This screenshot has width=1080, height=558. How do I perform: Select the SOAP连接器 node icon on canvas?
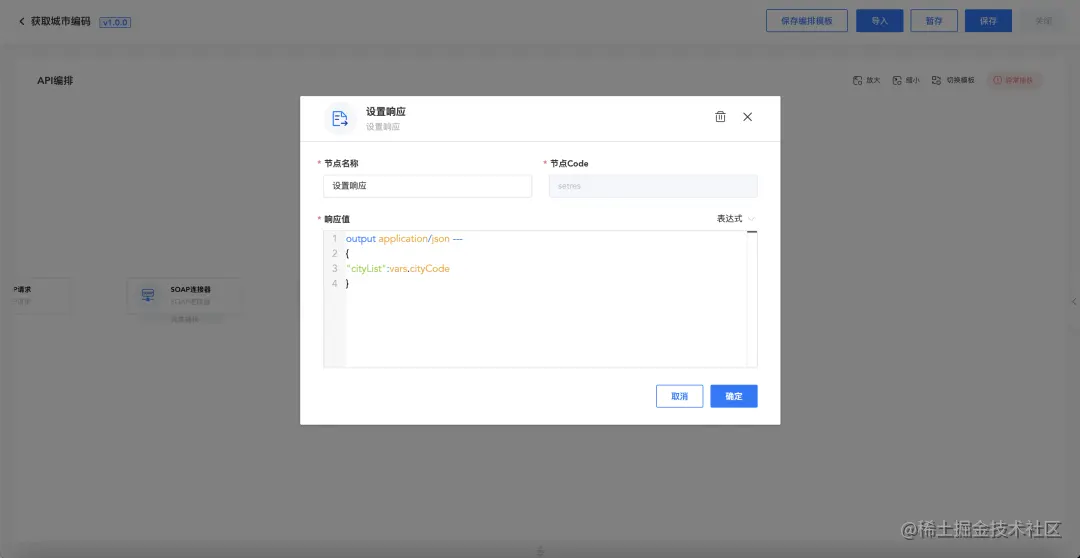click(x=148, y=295)
